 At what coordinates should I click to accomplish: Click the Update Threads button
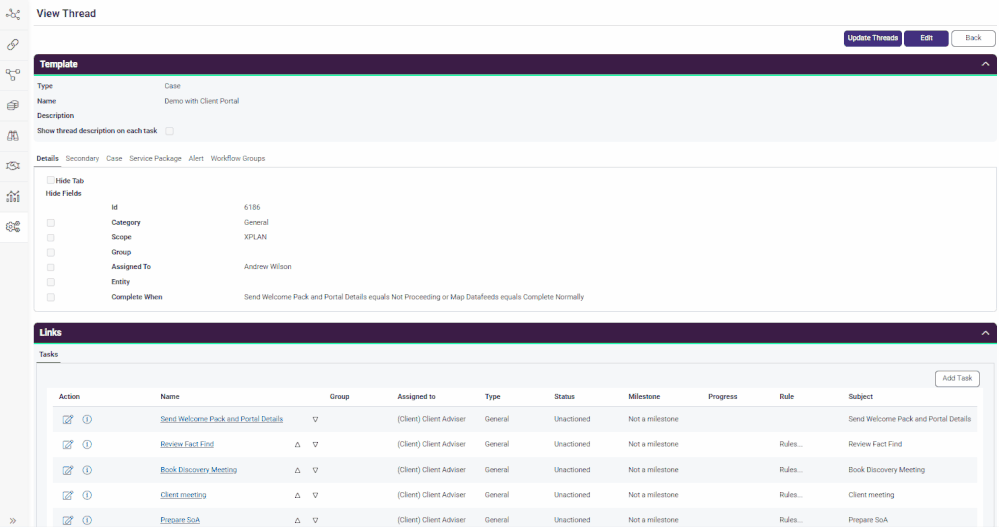point(872,38)
